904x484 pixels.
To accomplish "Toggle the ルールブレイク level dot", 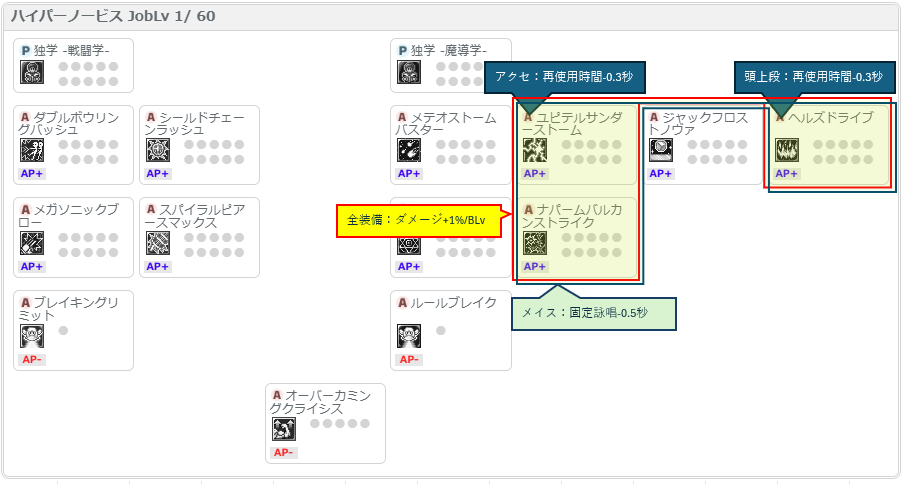I will coord(440,331).
